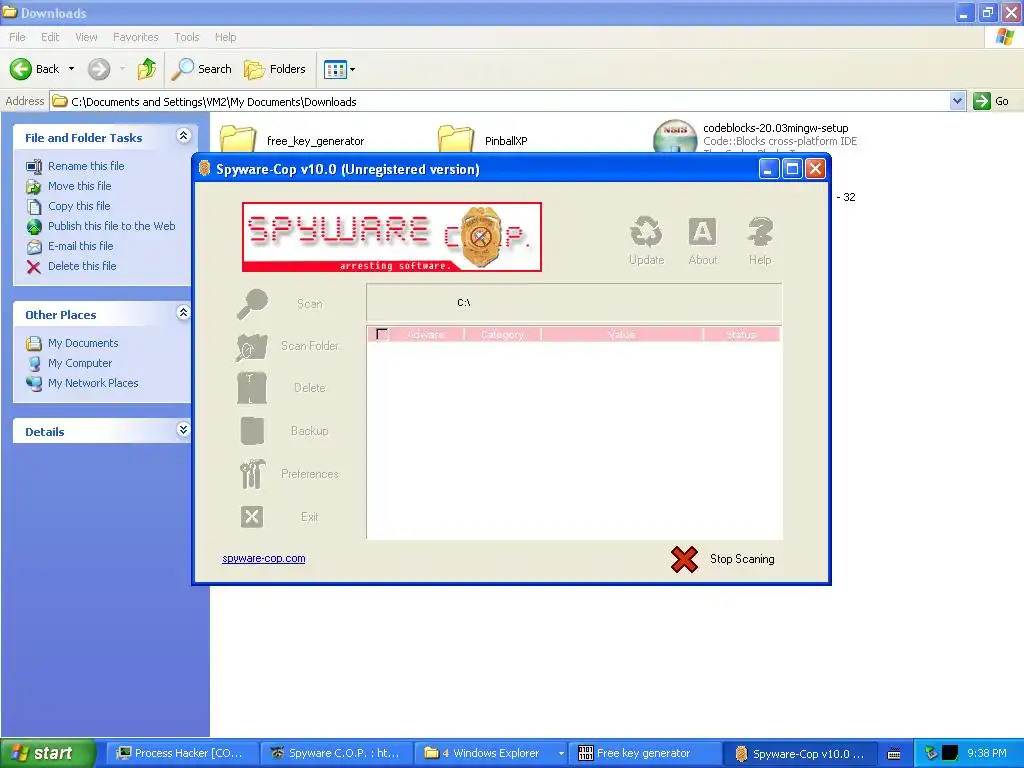Go to My Network Places link

tap(93, 383)
